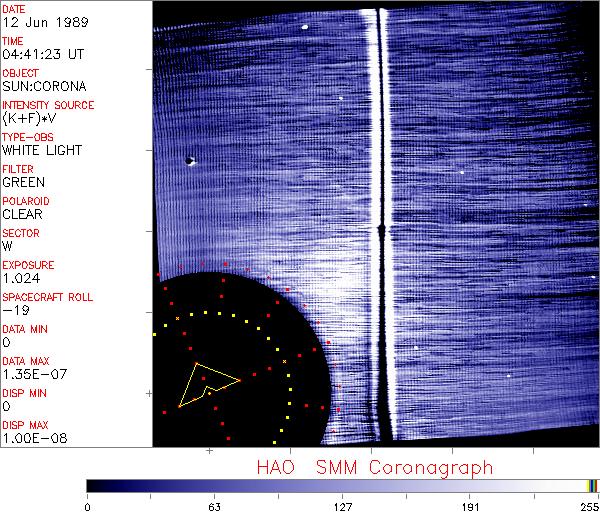Viewport: 600px width, 512px height.
Task: Click the 'INTENSITY SOURCE' label
Action: pyautogui.click(x=48, y=105)
